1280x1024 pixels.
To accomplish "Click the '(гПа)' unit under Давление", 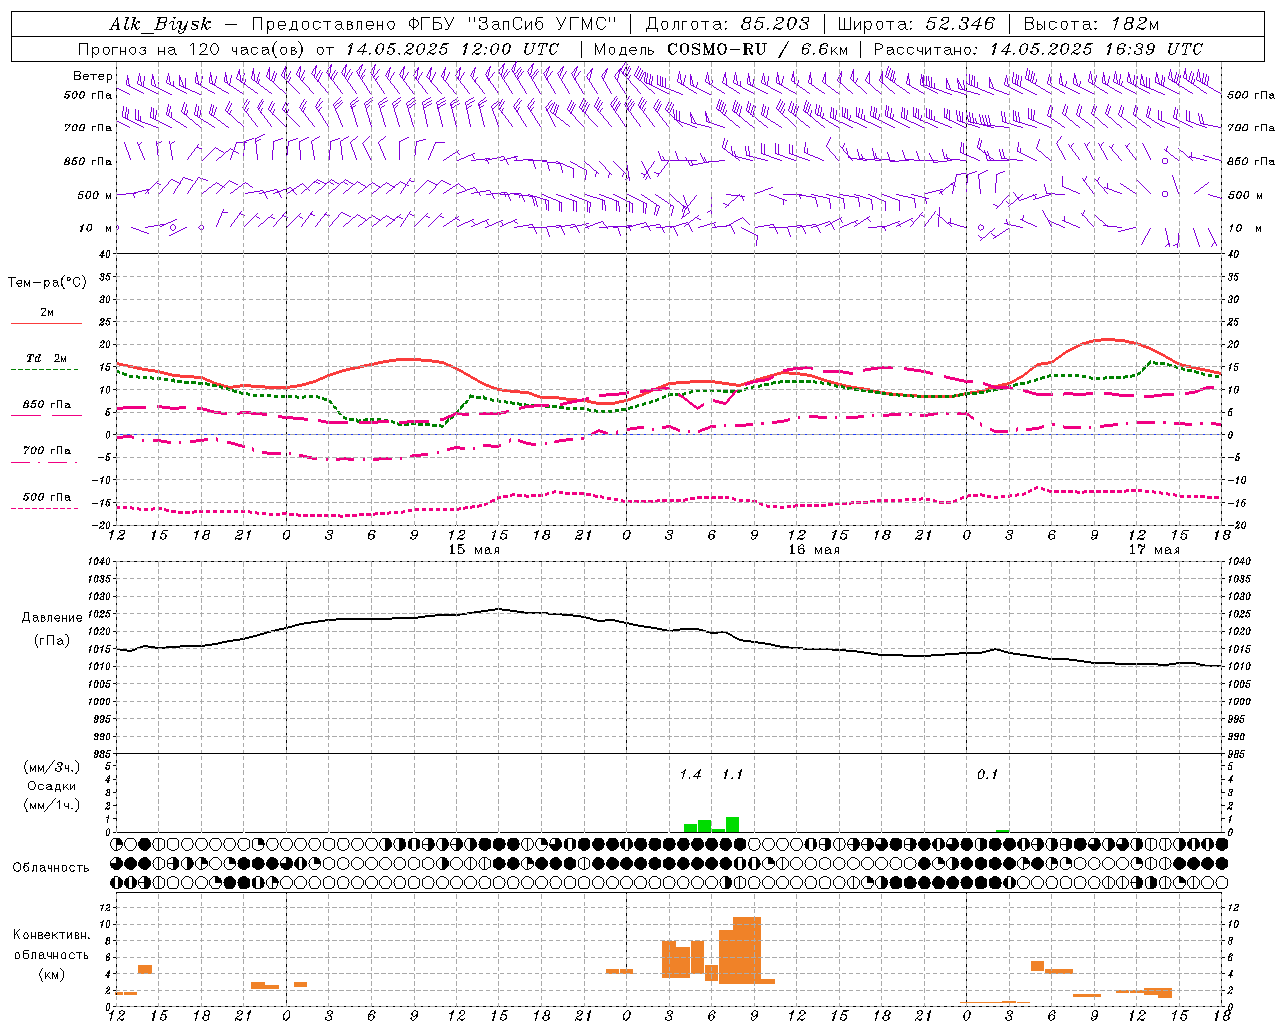I will coord(51,640).
